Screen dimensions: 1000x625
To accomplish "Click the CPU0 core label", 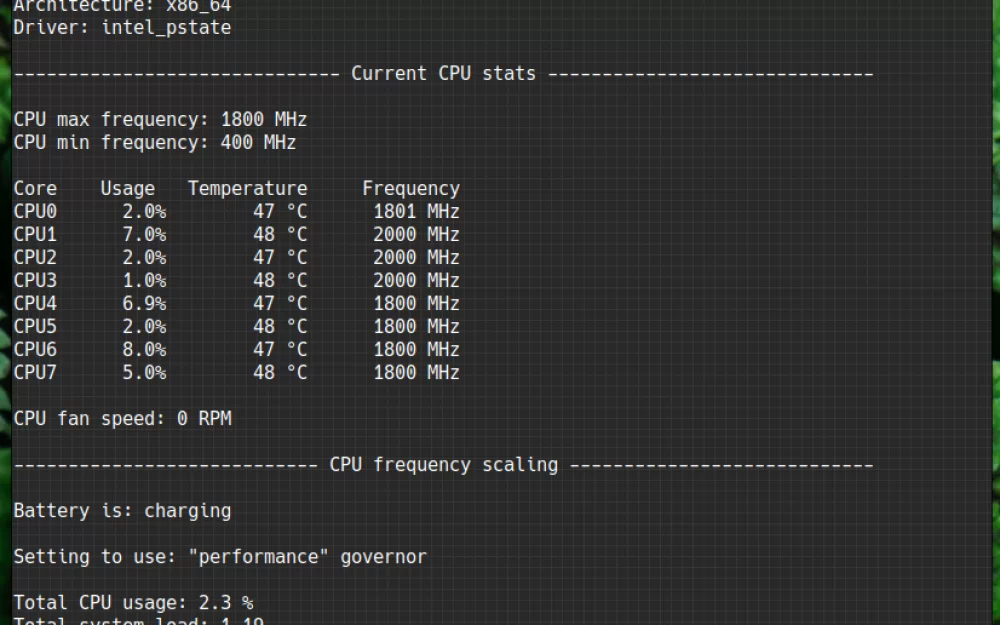I will tap(35, 212).
